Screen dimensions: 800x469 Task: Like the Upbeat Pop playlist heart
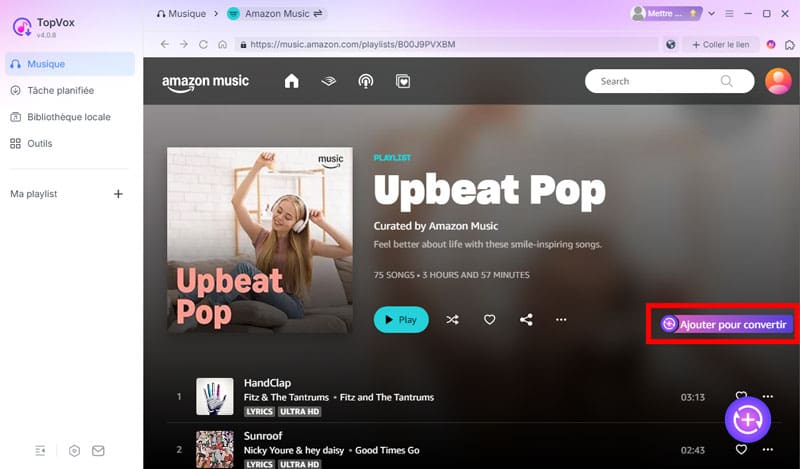[x=489, y=319]
